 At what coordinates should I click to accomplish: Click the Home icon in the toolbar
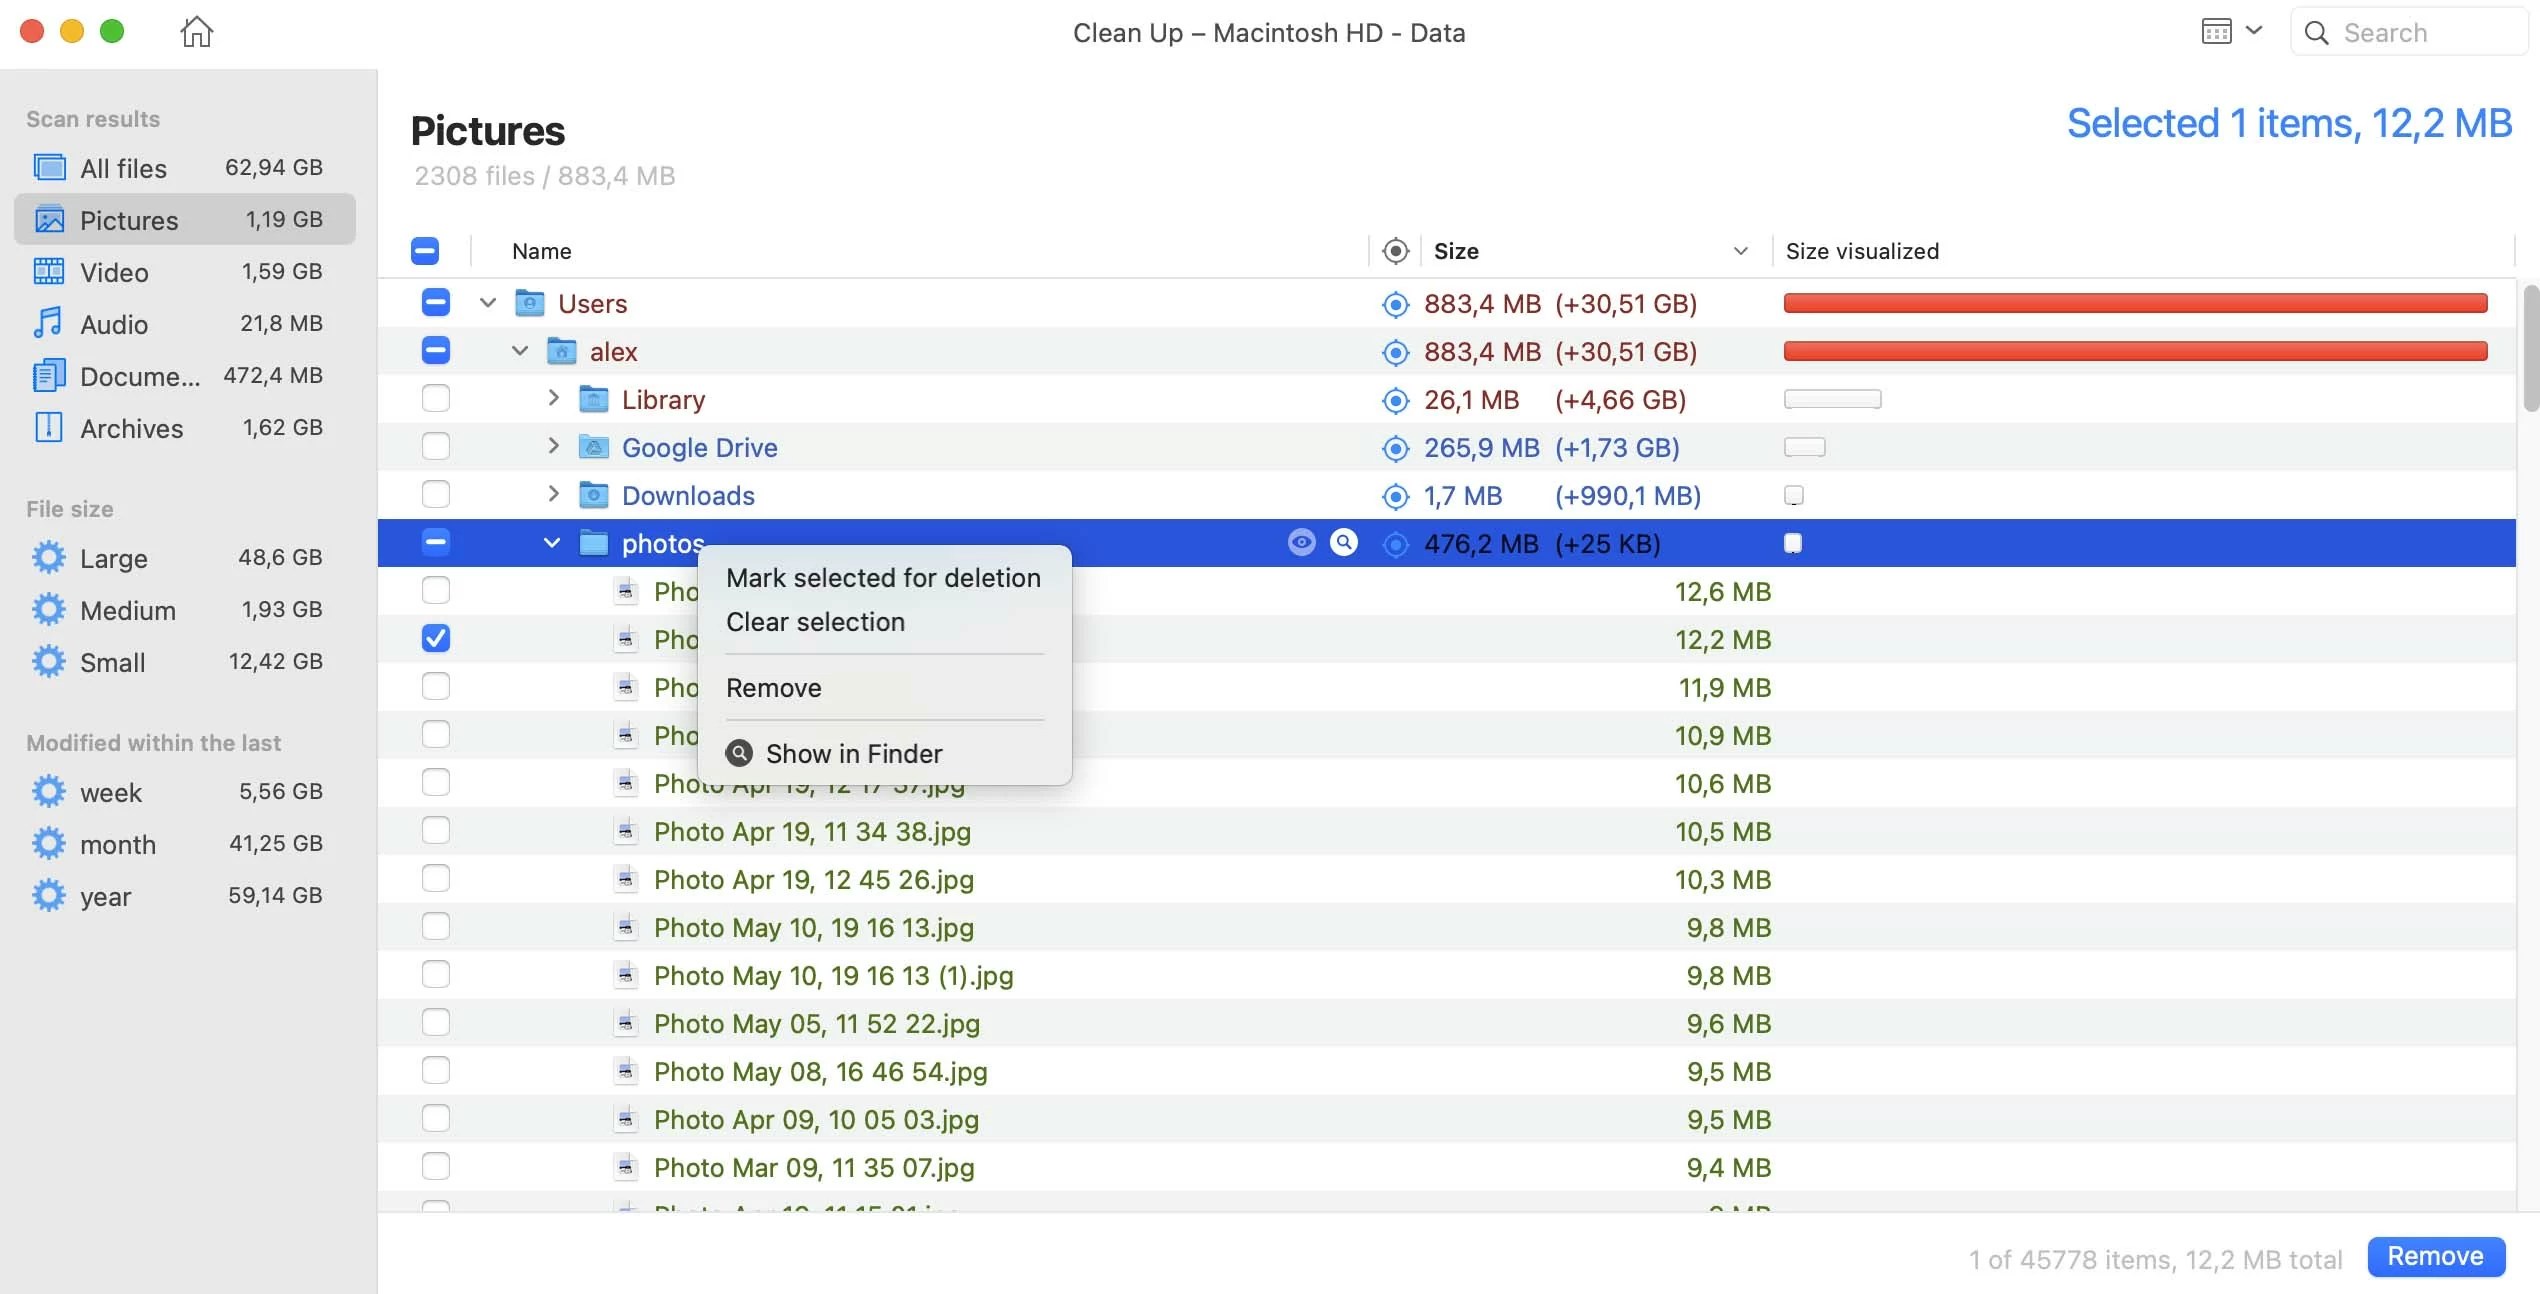(196, 31)
